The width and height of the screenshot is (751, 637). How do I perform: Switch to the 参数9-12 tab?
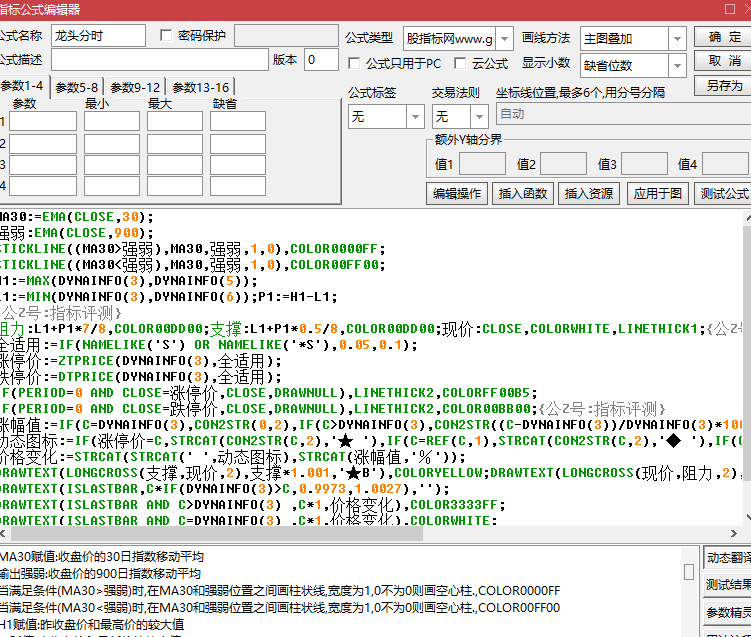(135, 88)
